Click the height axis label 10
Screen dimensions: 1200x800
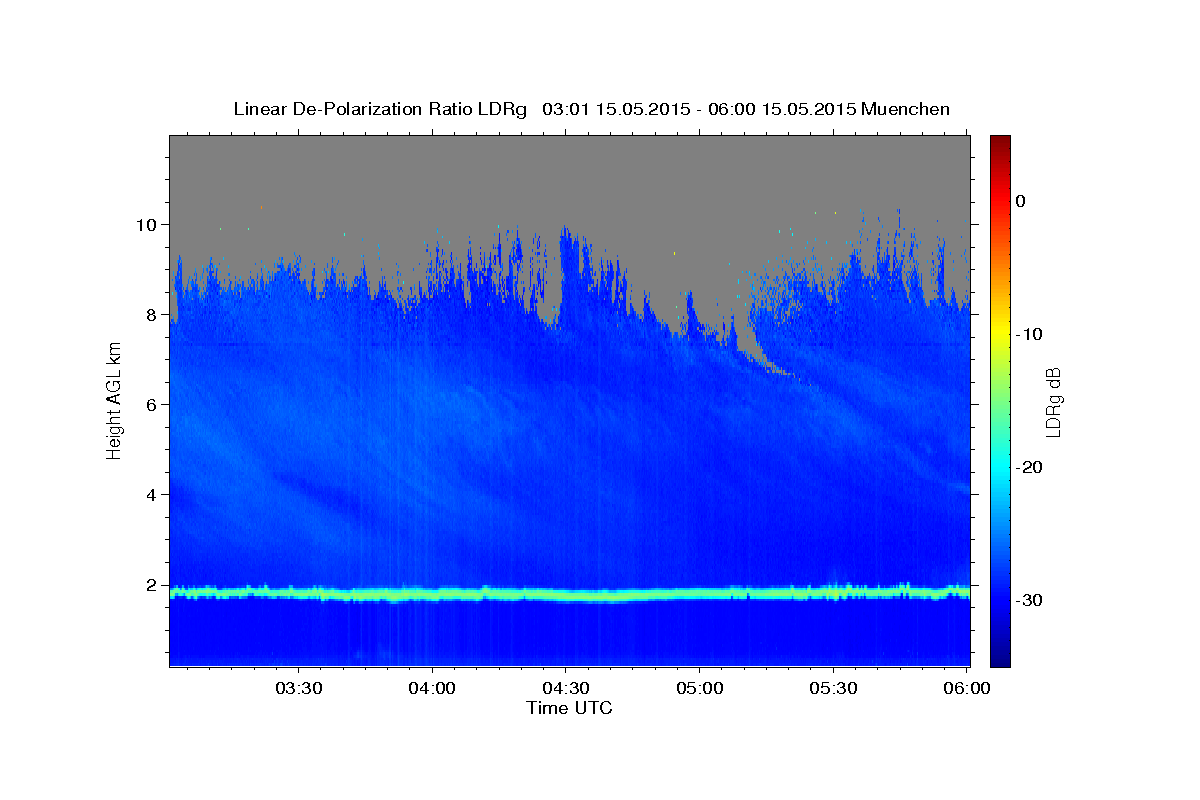(148, 224)
